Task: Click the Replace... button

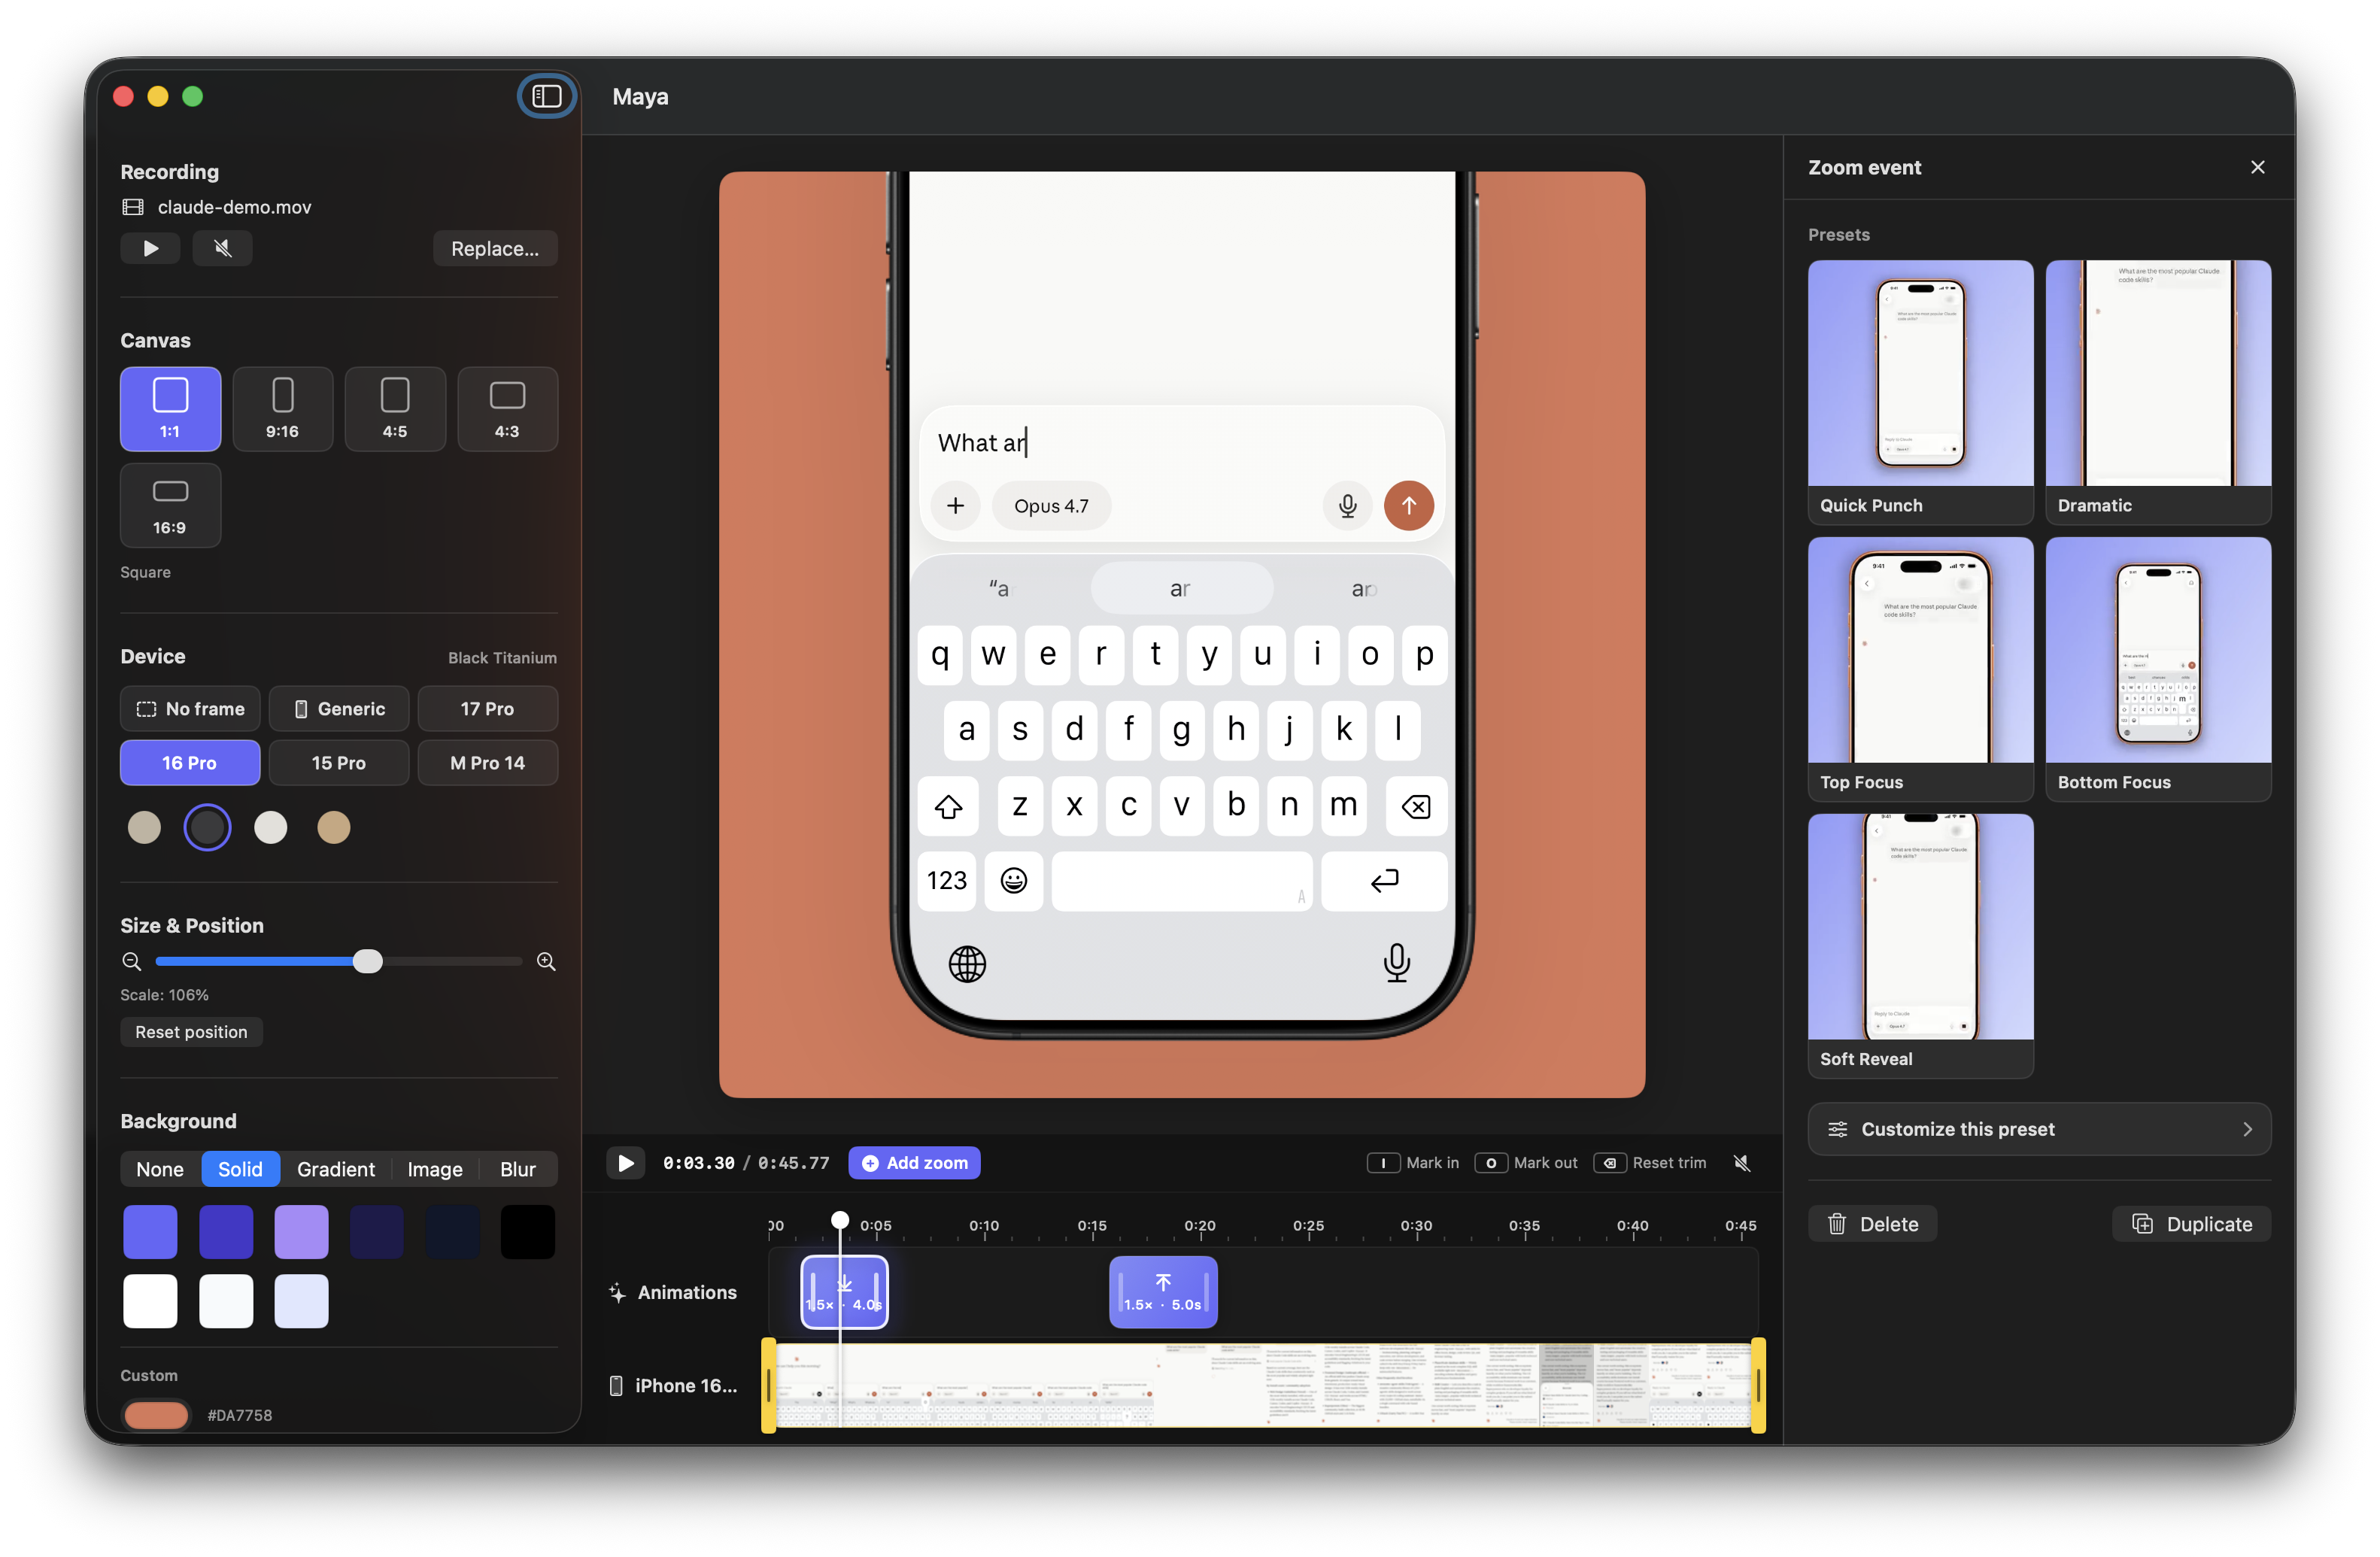Action: click(x=495, y=248)
